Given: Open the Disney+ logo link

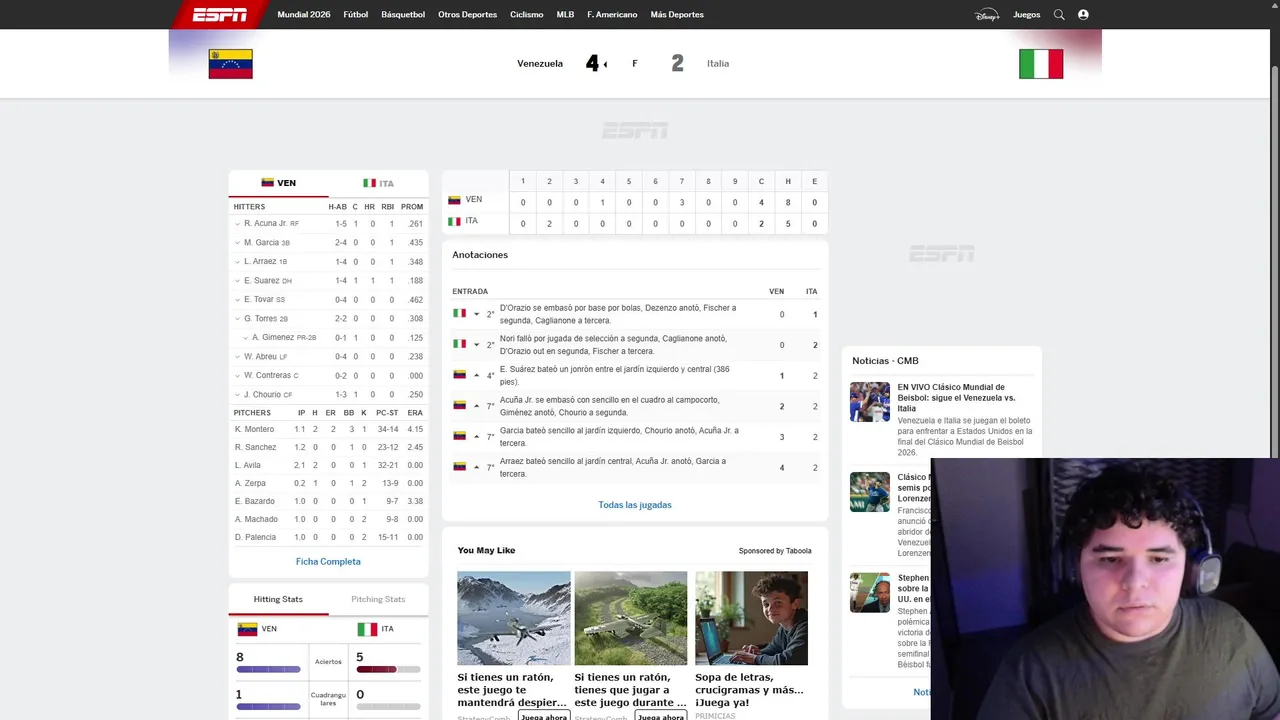Looking at the screenshot, I should coord(987,15).
